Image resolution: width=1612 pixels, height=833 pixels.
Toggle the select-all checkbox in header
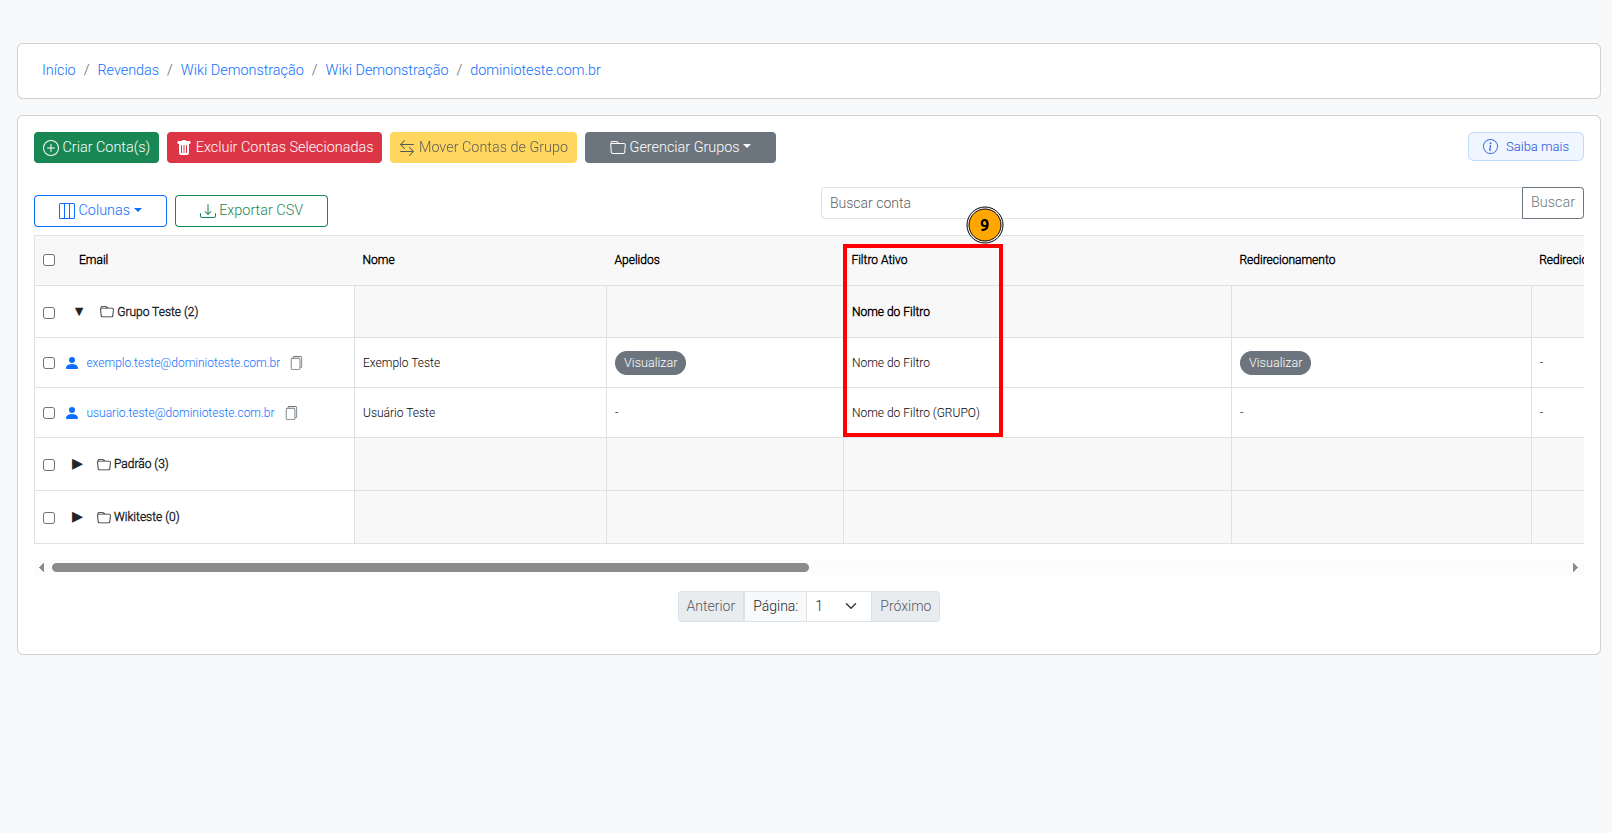pos(49,260)
